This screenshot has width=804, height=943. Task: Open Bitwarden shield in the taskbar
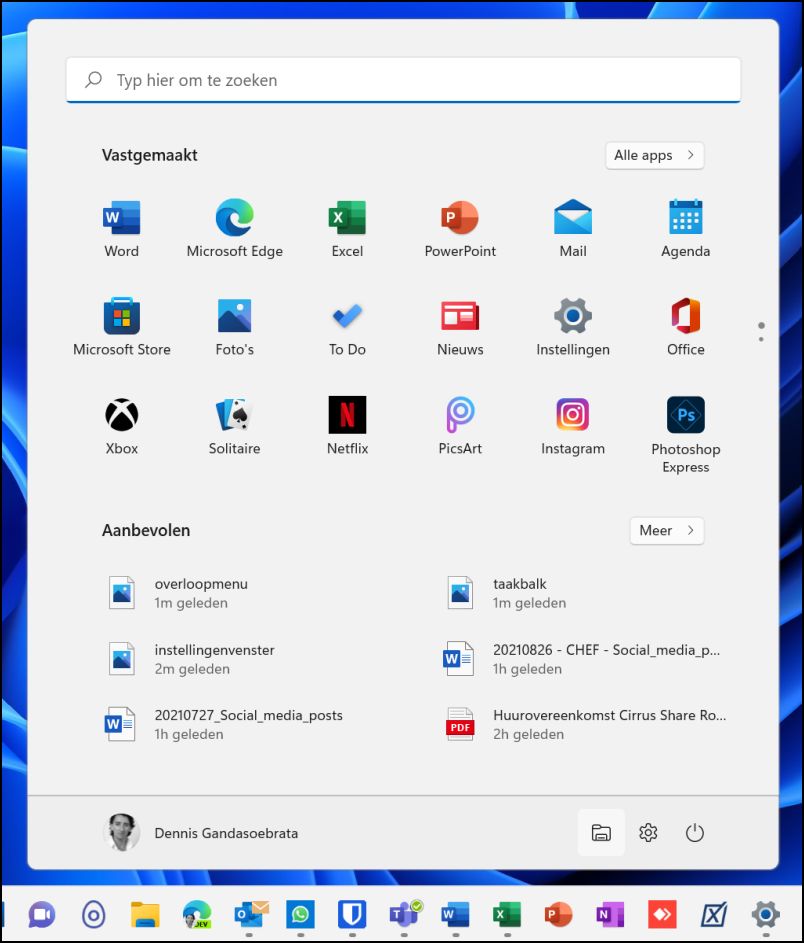352,915
